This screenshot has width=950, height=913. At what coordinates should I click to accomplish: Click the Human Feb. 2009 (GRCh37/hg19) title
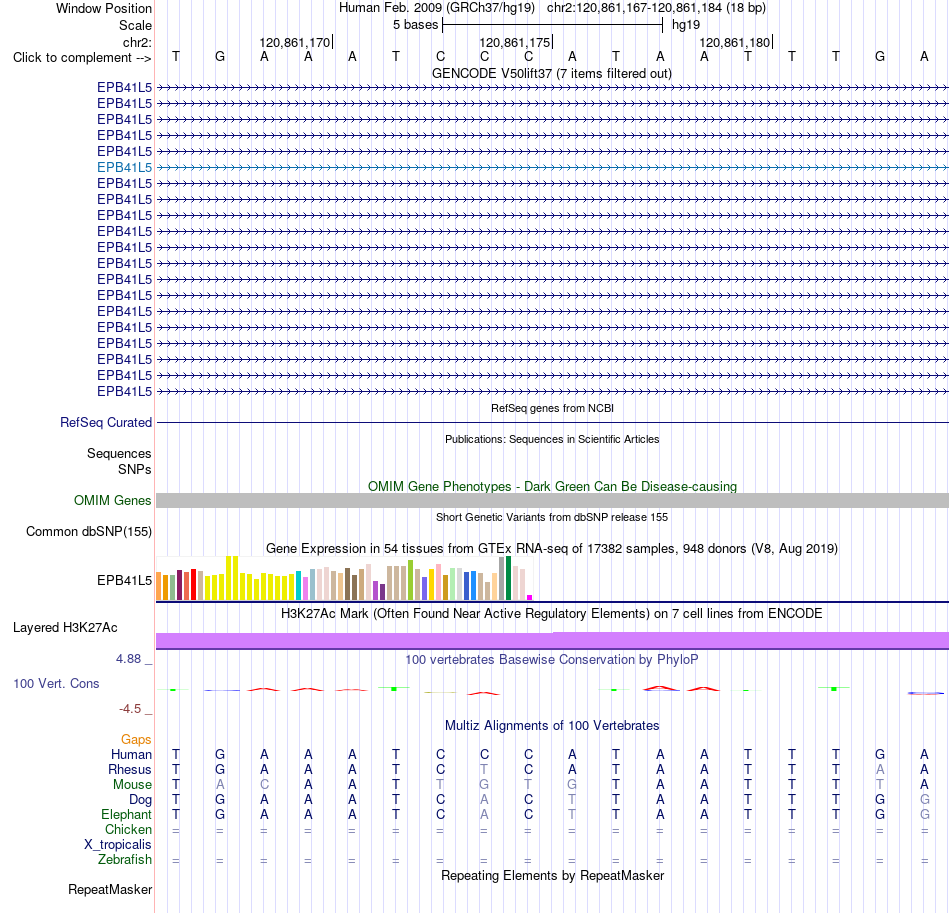[436, 8]
